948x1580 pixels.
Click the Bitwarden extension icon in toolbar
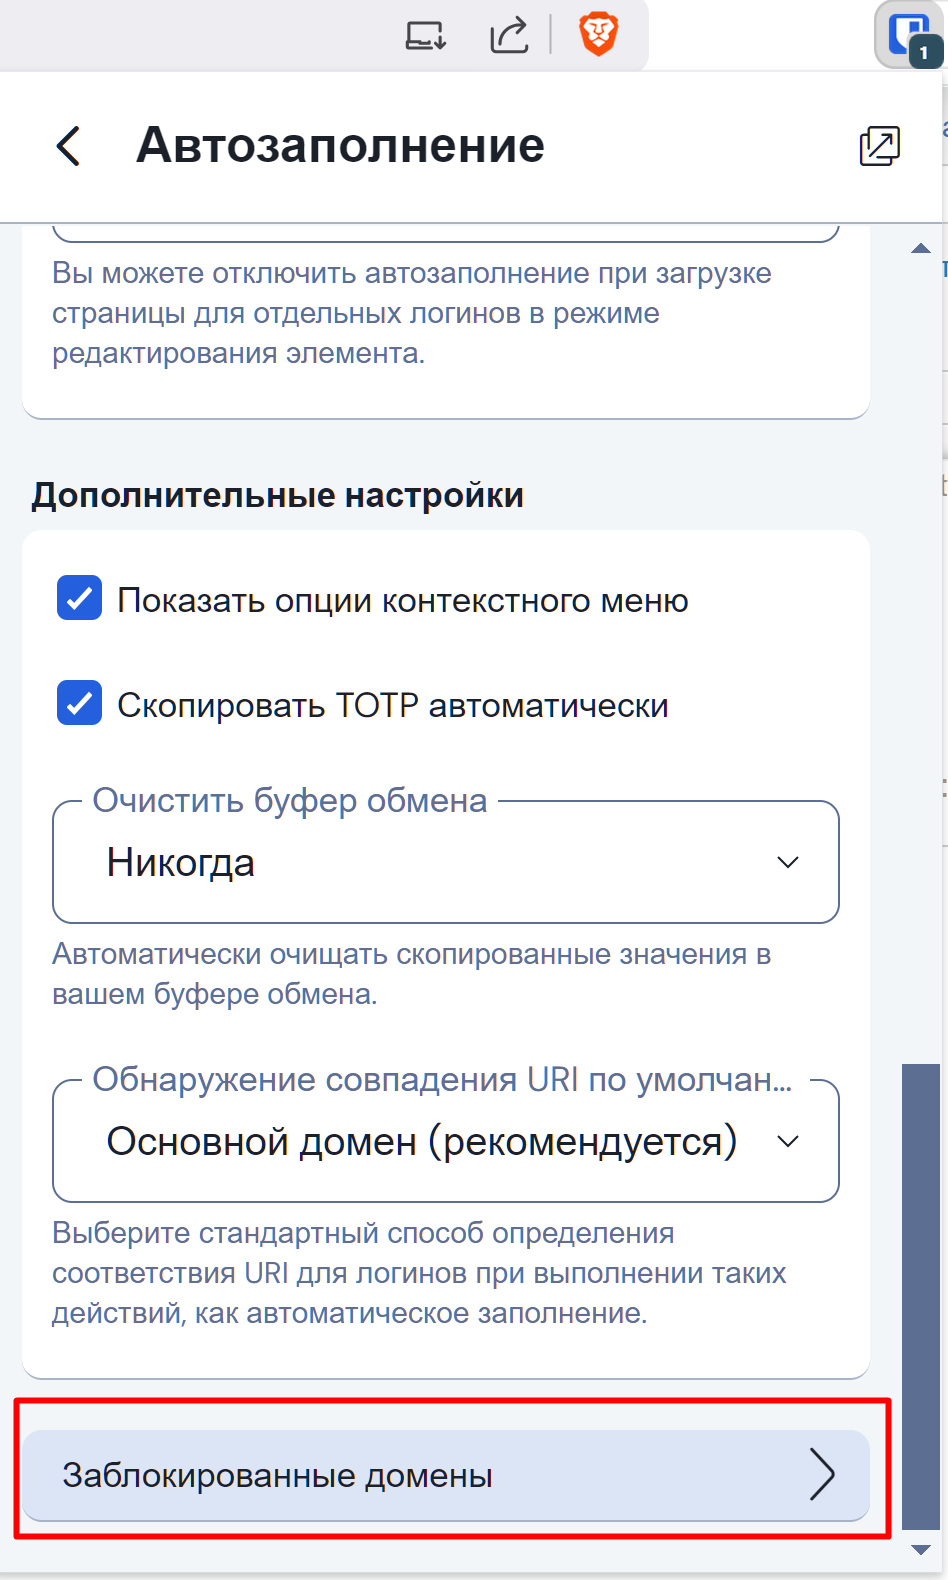[x=908, y=35]
